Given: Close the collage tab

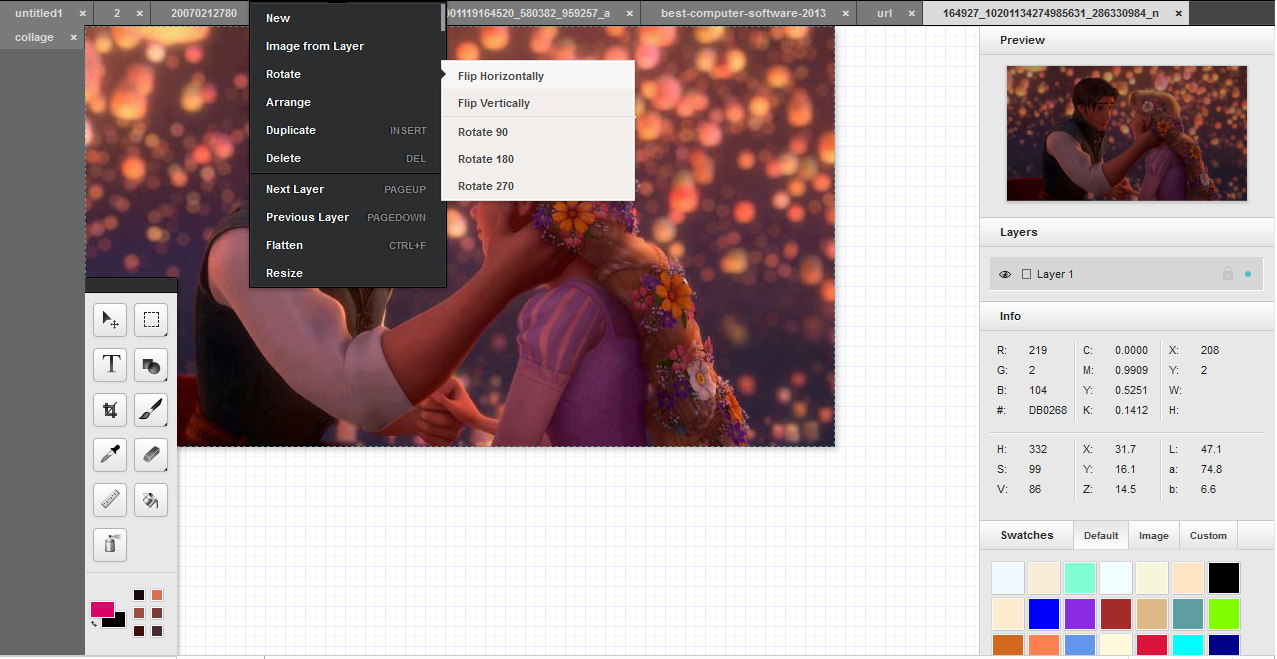Looking at the screenshot, I should [73, 37].
